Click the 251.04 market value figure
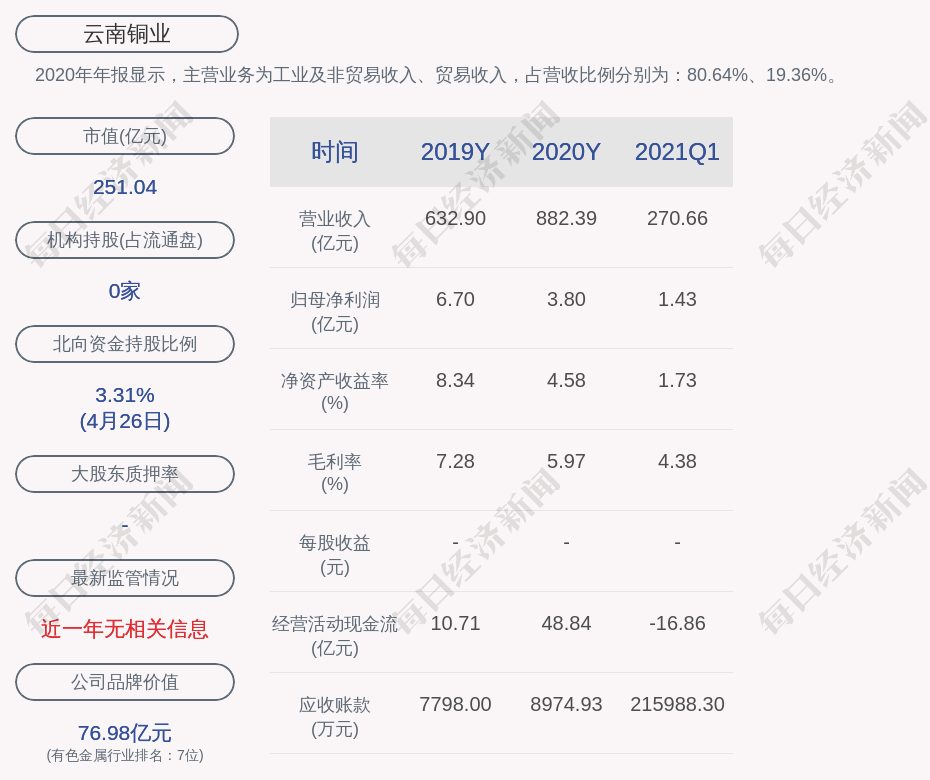 [125, 187]
